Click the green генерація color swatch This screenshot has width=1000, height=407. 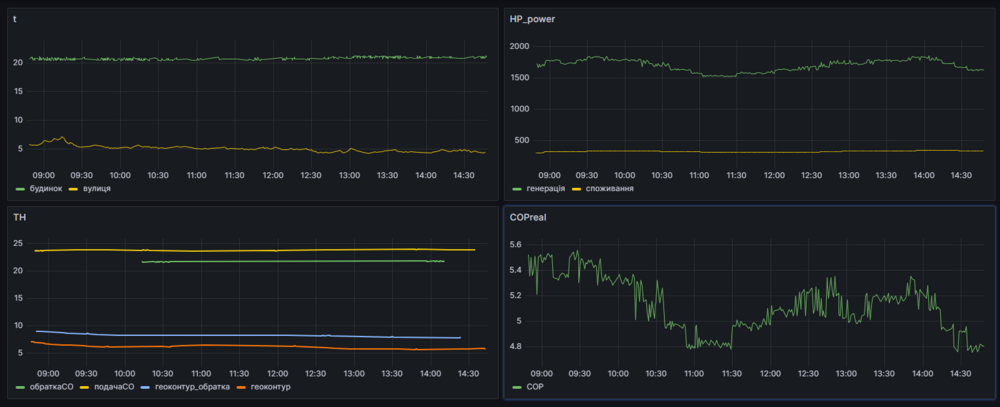click(x=516, y=188)
